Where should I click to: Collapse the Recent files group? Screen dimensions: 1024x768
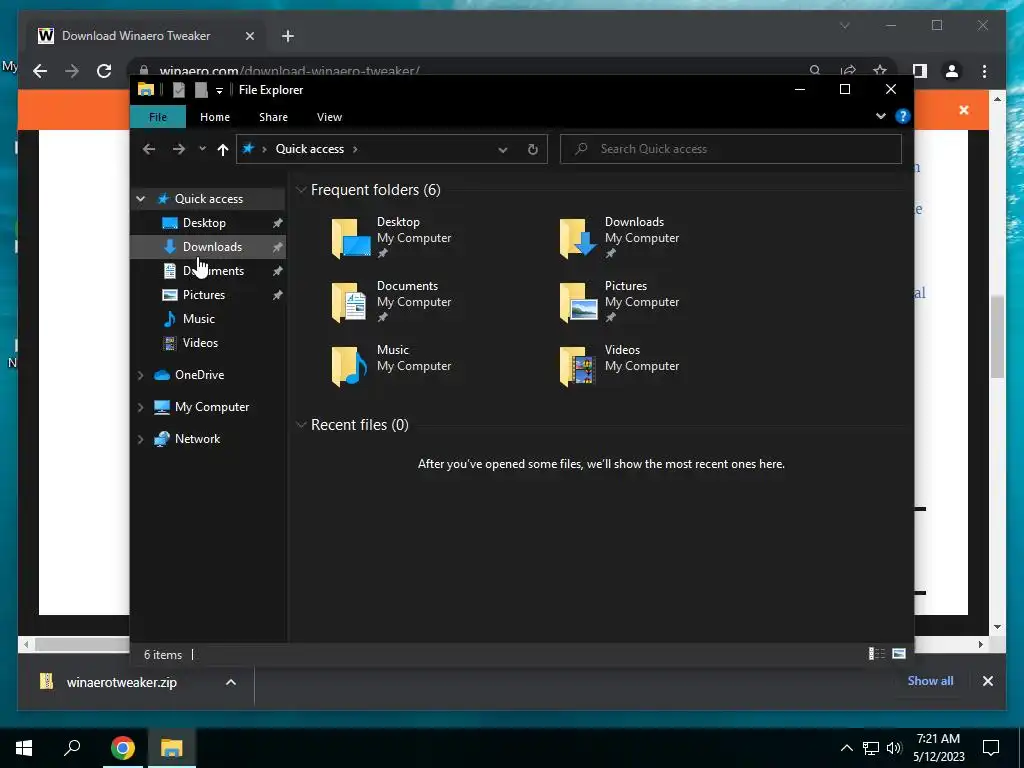coord(301,425)
